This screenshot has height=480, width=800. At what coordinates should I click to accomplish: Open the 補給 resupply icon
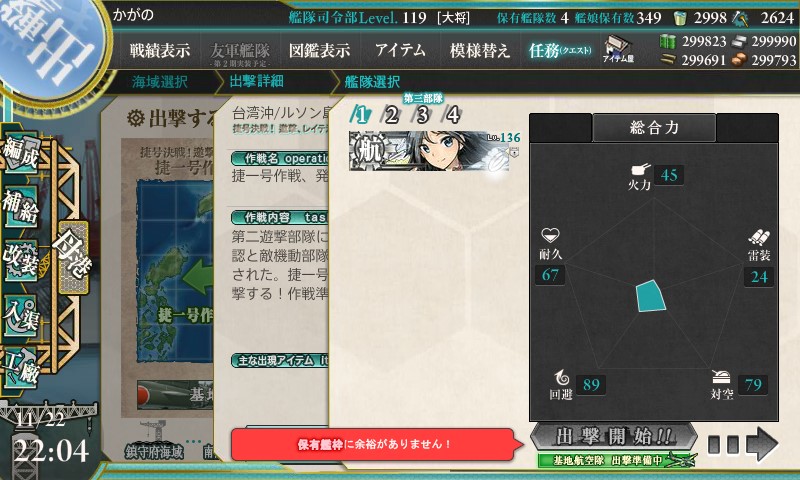coord(20,207)
